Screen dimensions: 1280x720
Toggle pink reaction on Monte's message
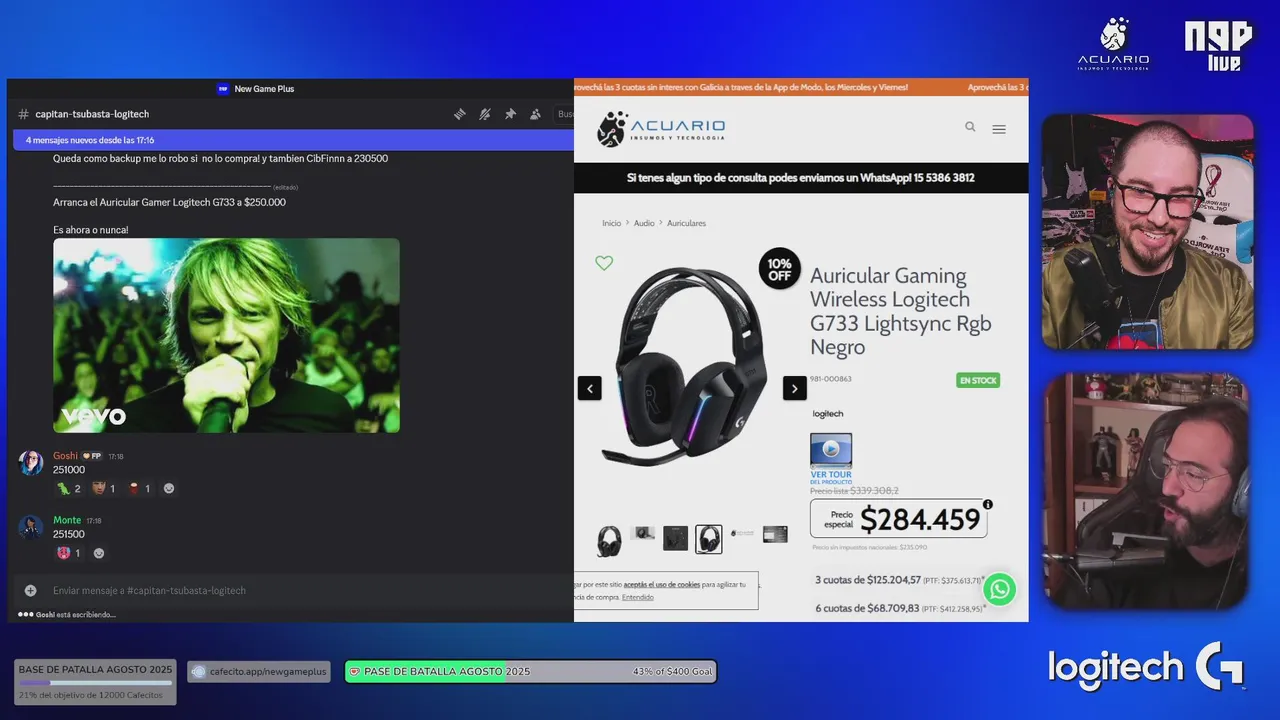tap(69, 553)
